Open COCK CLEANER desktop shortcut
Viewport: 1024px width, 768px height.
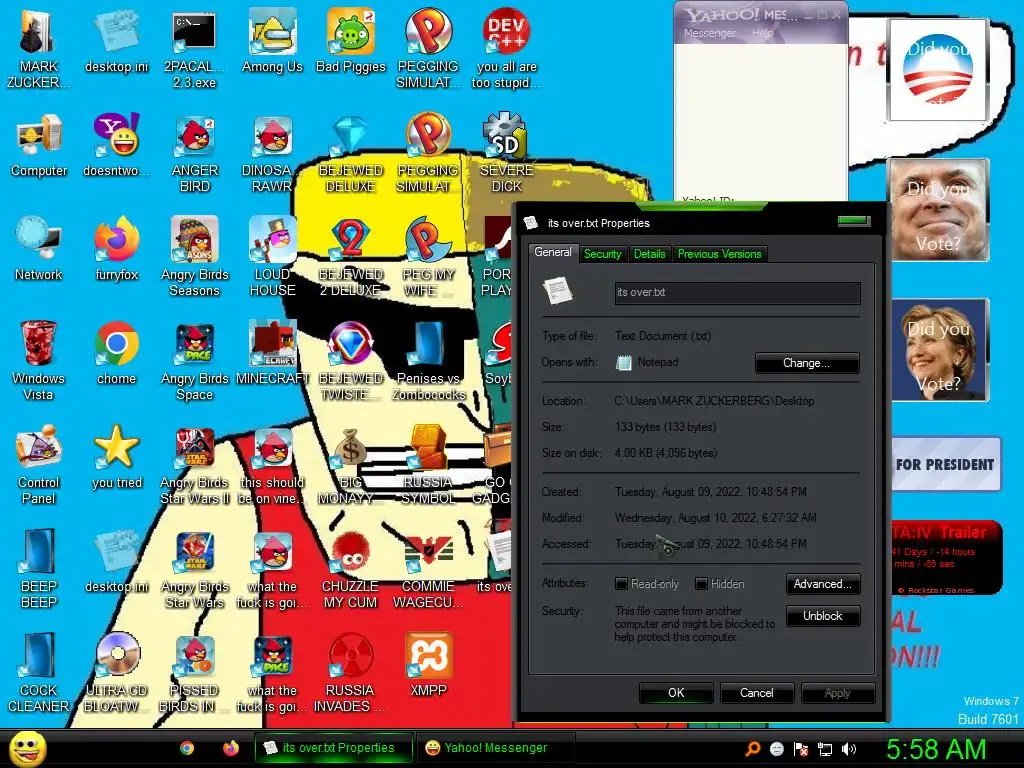tap(39, 655)
